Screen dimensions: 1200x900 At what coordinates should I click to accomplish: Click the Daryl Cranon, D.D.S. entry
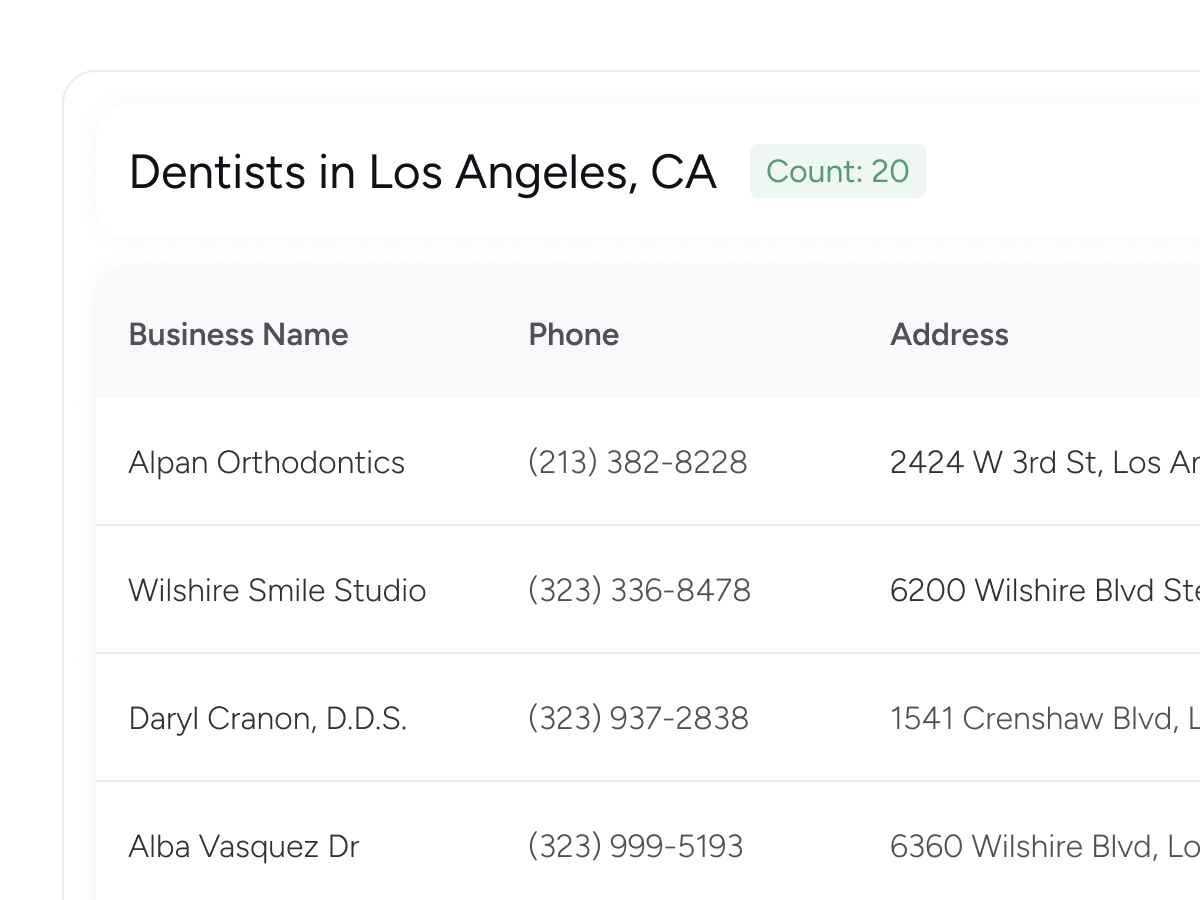[x=268, y=718]
